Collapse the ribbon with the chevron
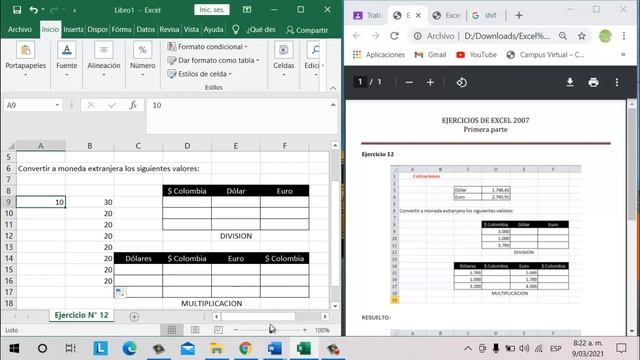The image size is (640, 360). (333, 88)
